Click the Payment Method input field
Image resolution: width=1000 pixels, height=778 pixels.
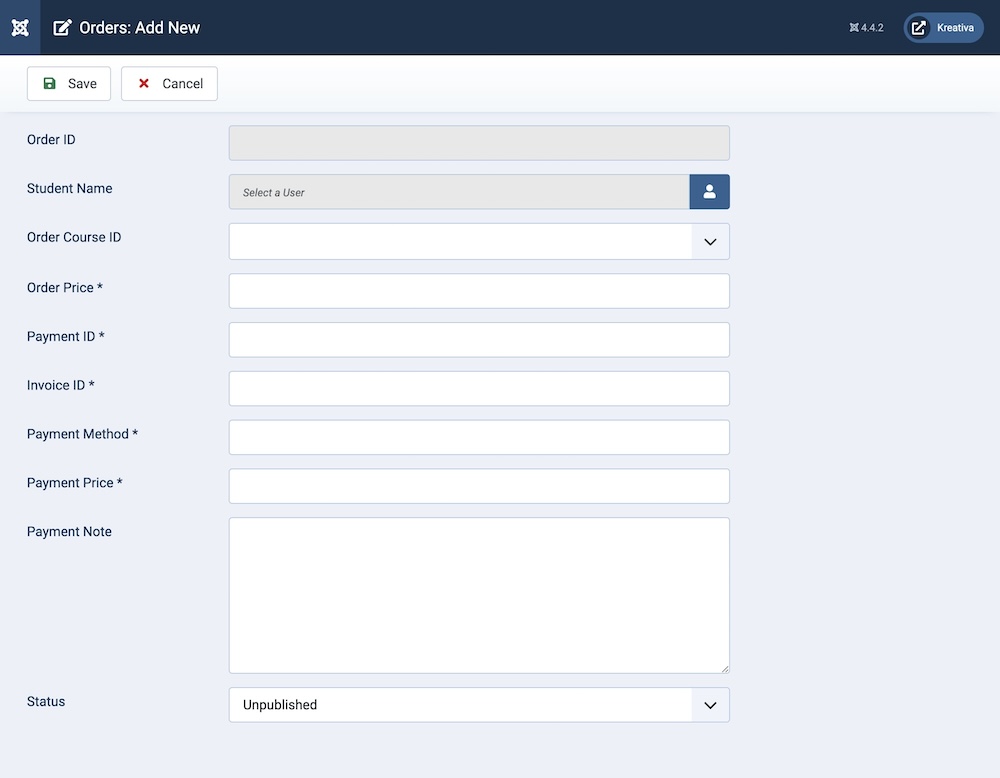(479, 437)
